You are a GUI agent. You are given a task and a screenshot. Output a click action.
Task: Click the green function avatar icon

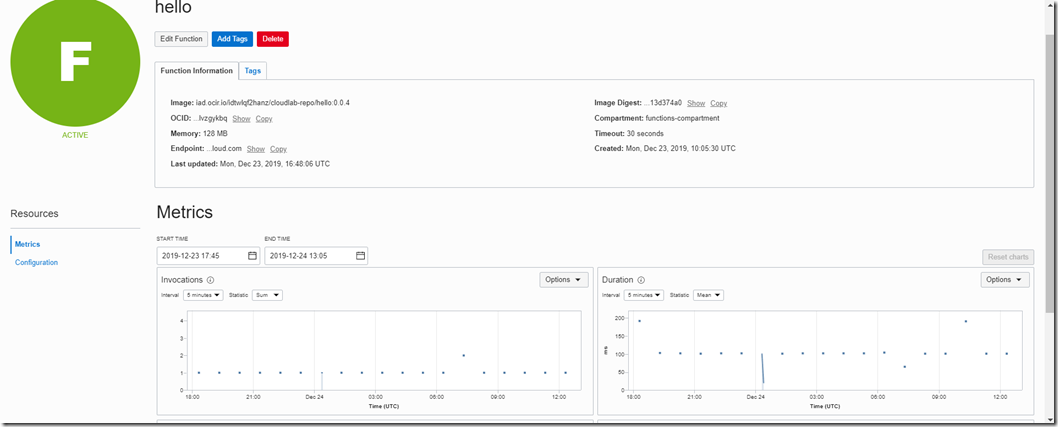76,61
